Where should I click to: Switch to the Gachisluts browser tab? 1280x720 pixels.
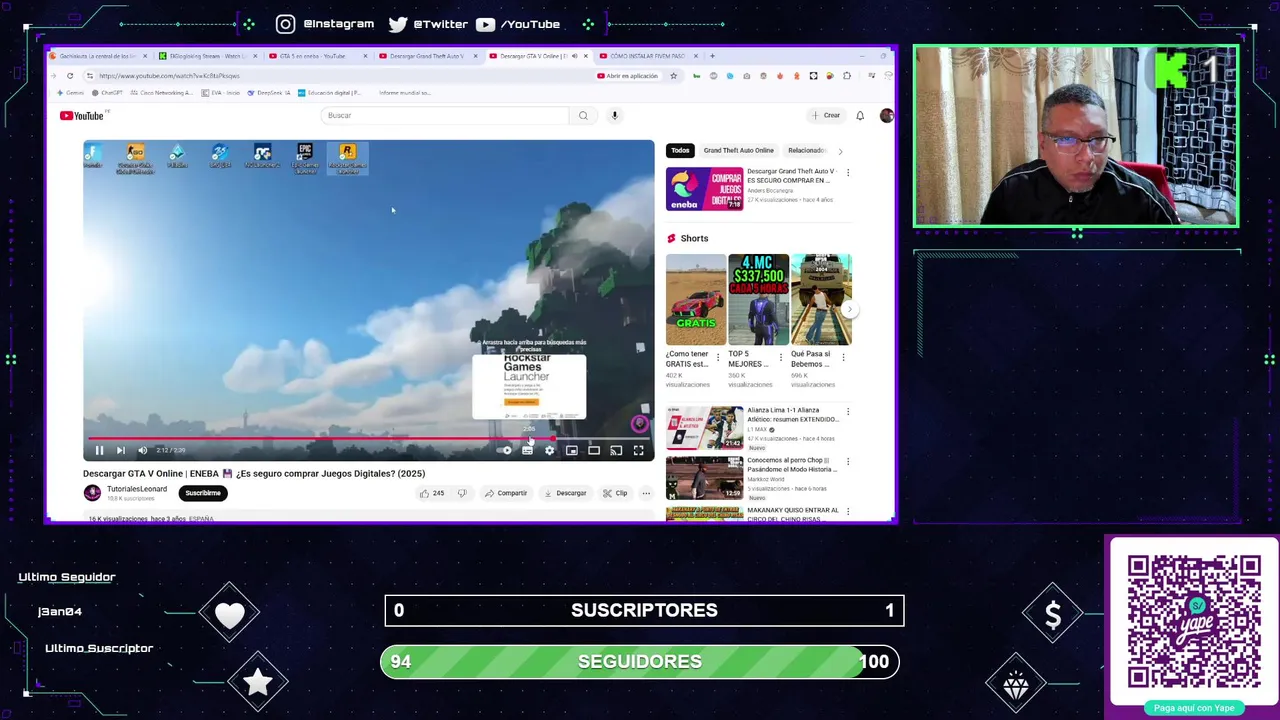tap(97, 56)
